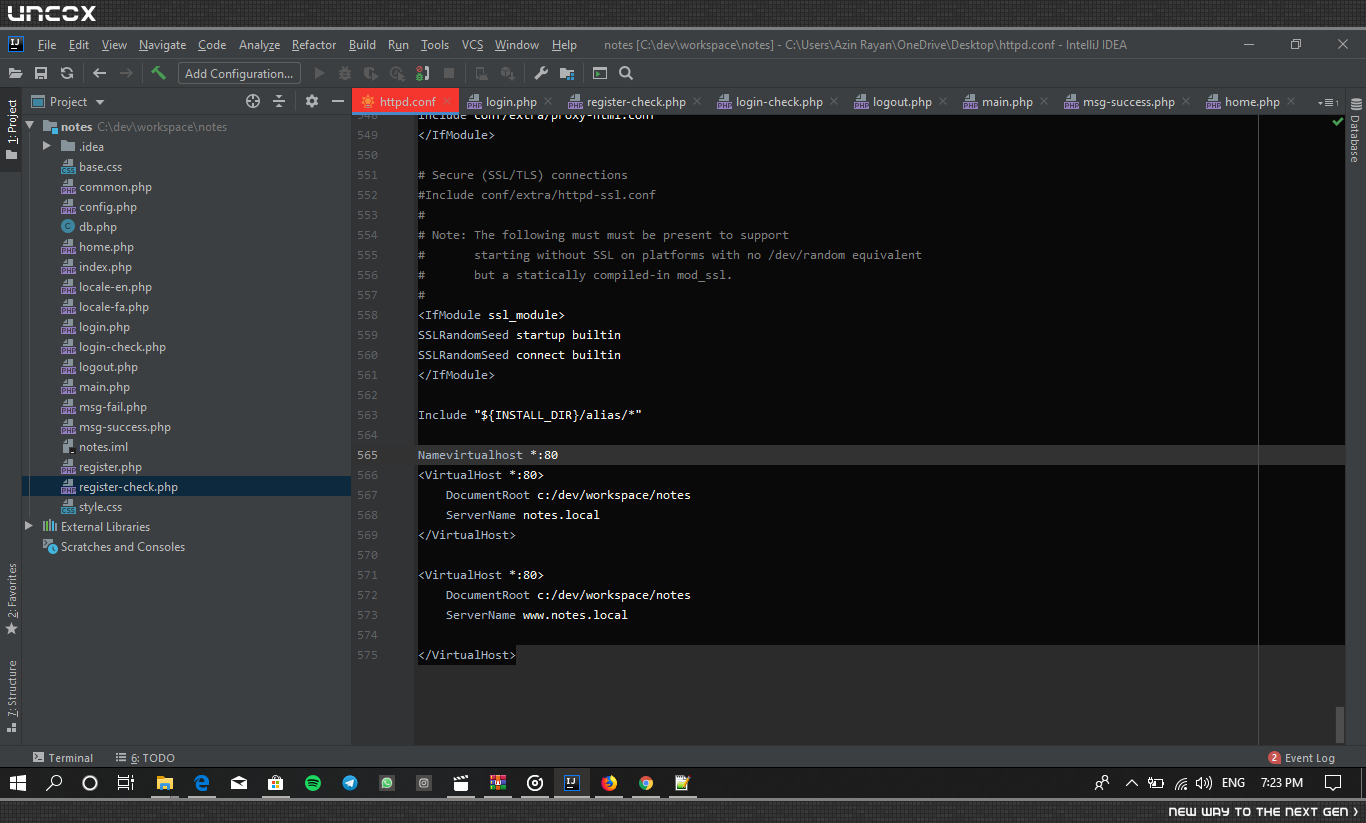The width and height of the screenshot is (1366, 823).
Task: Click the Open file toolbar icon
Action: pos(15,73)
